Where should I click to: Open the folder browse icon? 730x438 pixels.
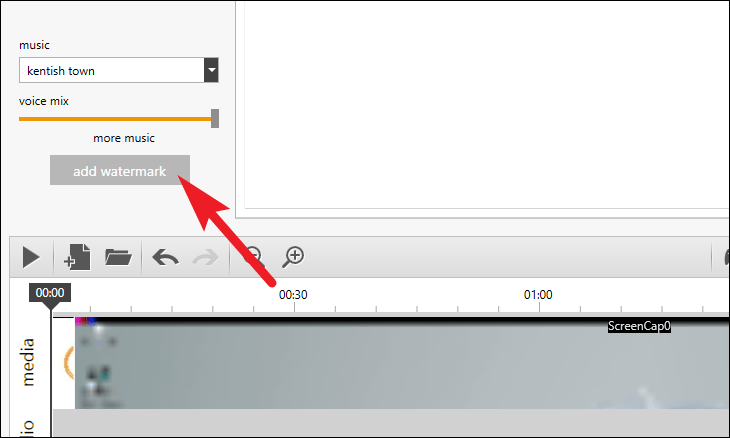pyautogui.click(x=118, y=257)
